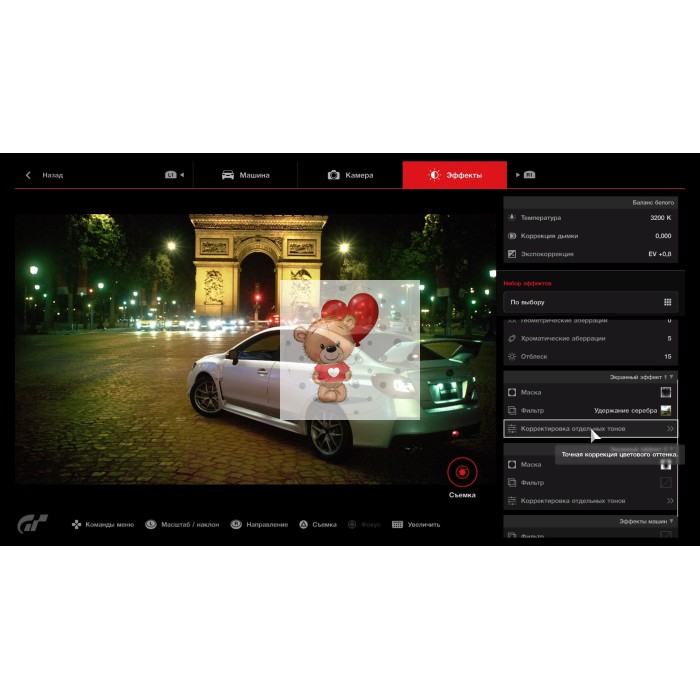Image resolution: width=700 pixels, height=700 pixels.
Task: Expand the lower Корректировка отдельных тонов chevron
Action: (670, 501)
